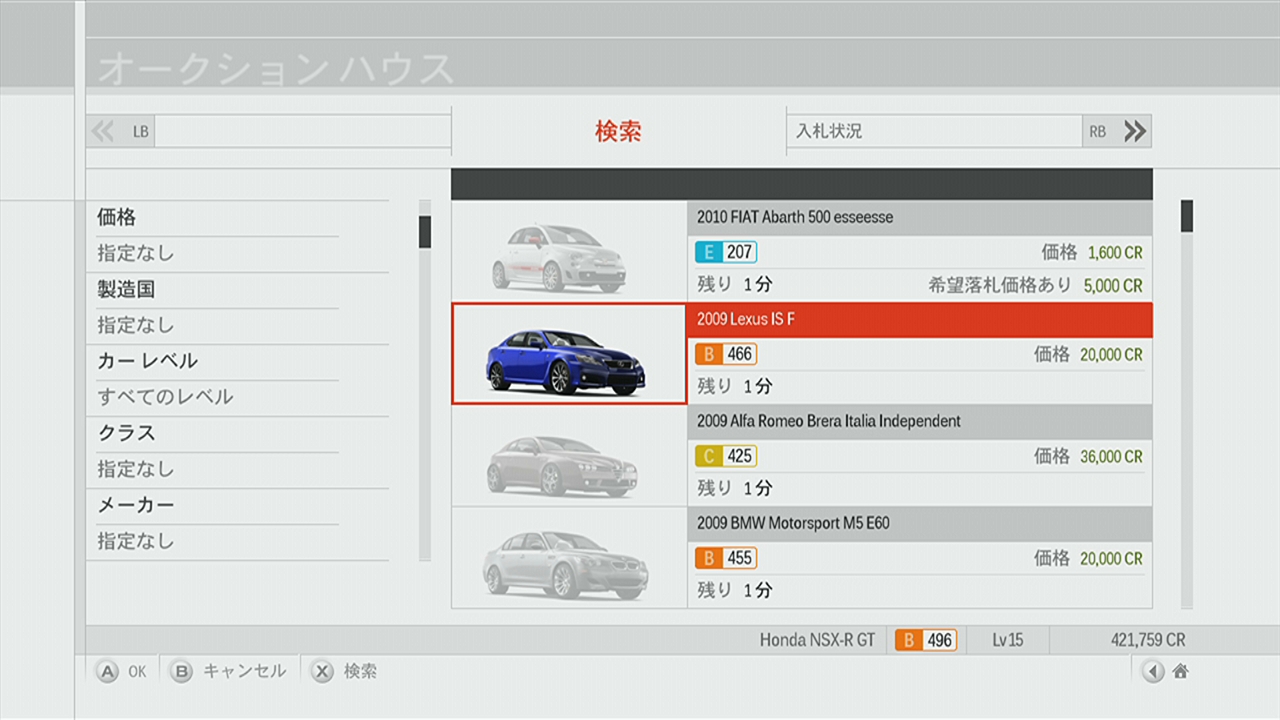Screen dimensions: 1280x720
Task: Click 2009 Alfa Romeo Brera Italia Independent title
Action: (829, 421)
